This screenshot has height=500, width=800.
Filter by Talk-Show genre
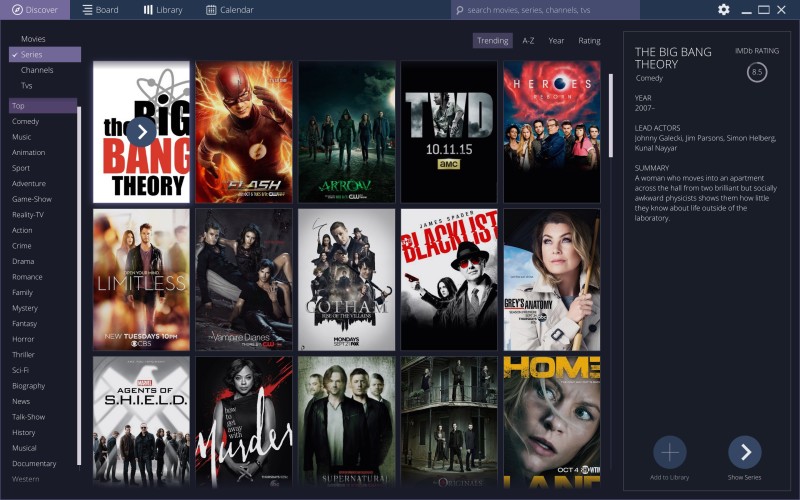[29, 417]
